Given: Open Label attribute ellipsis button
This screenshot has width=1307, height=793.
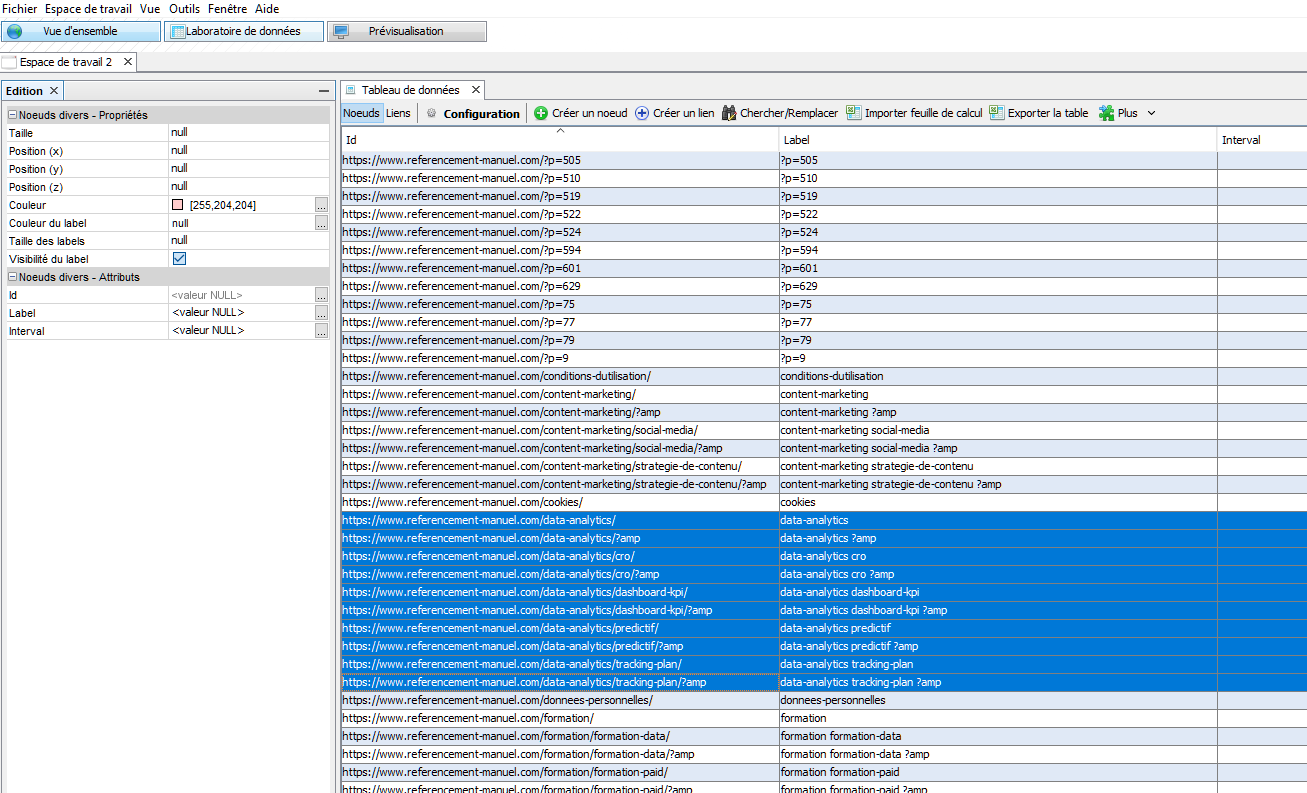Looking at the screenshot, I should 321,313.
